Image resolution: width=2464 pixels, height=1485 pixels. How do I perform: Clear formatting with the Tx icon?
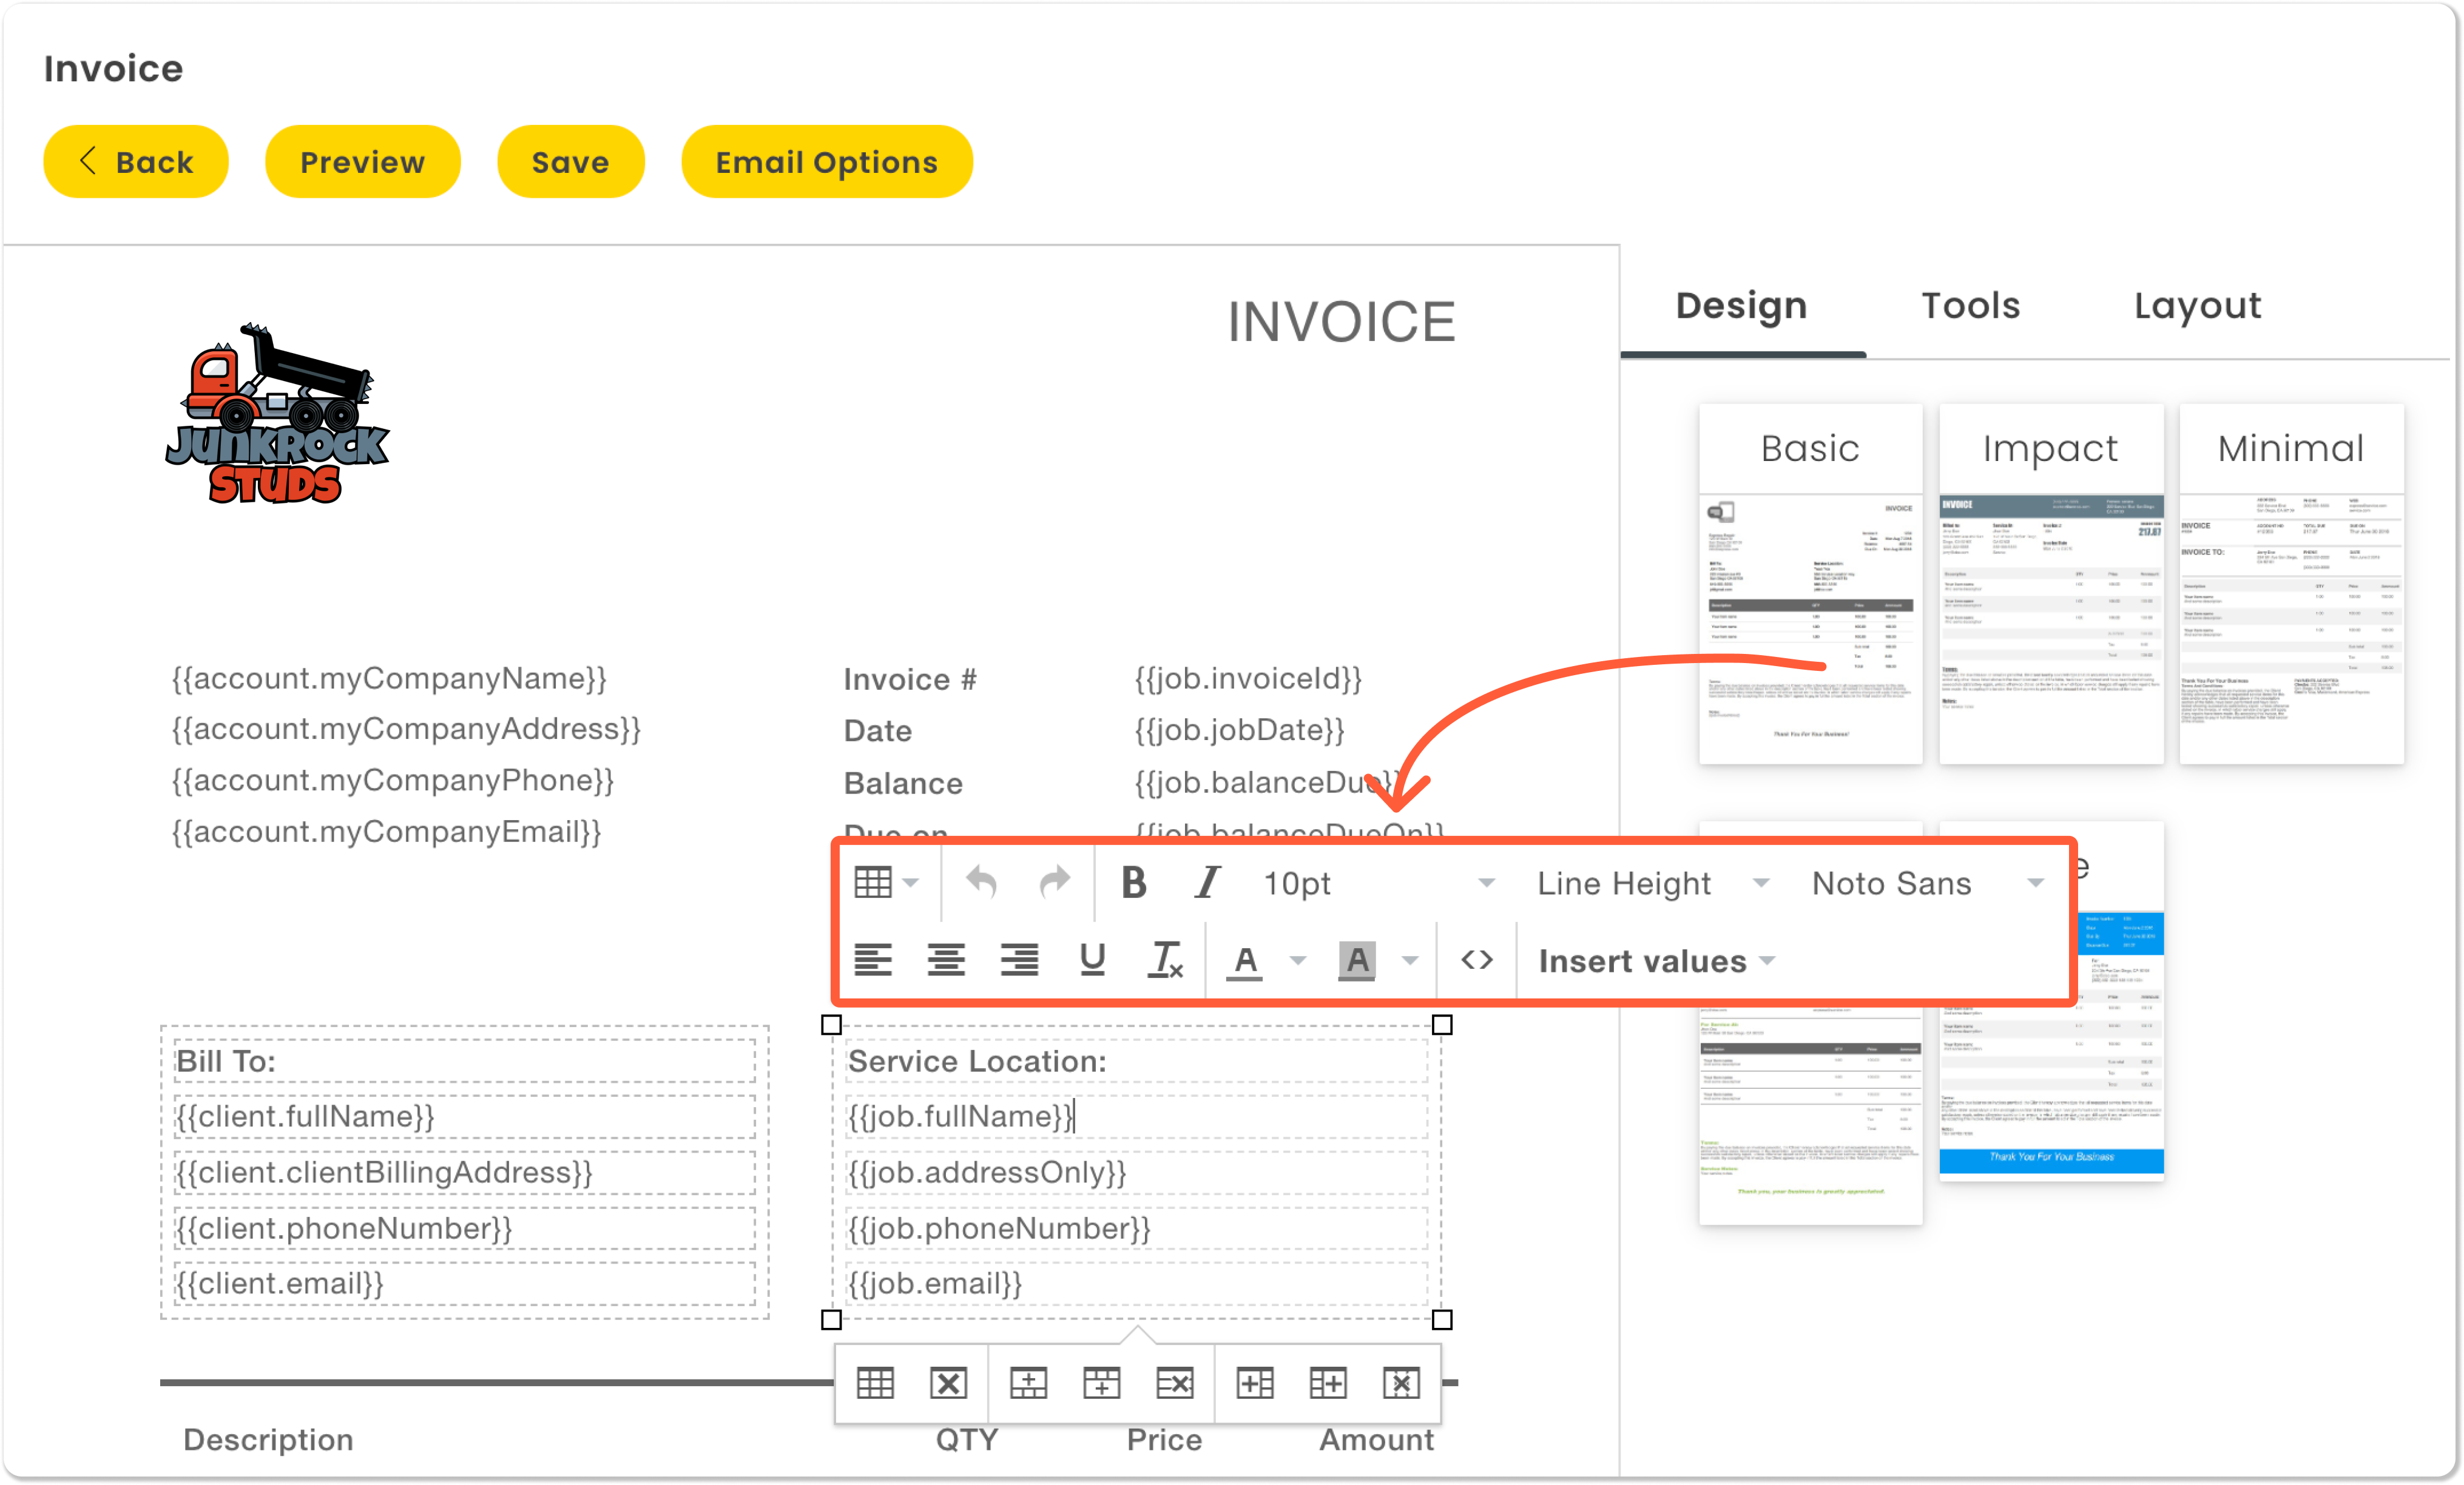[x=1165, y=960]
